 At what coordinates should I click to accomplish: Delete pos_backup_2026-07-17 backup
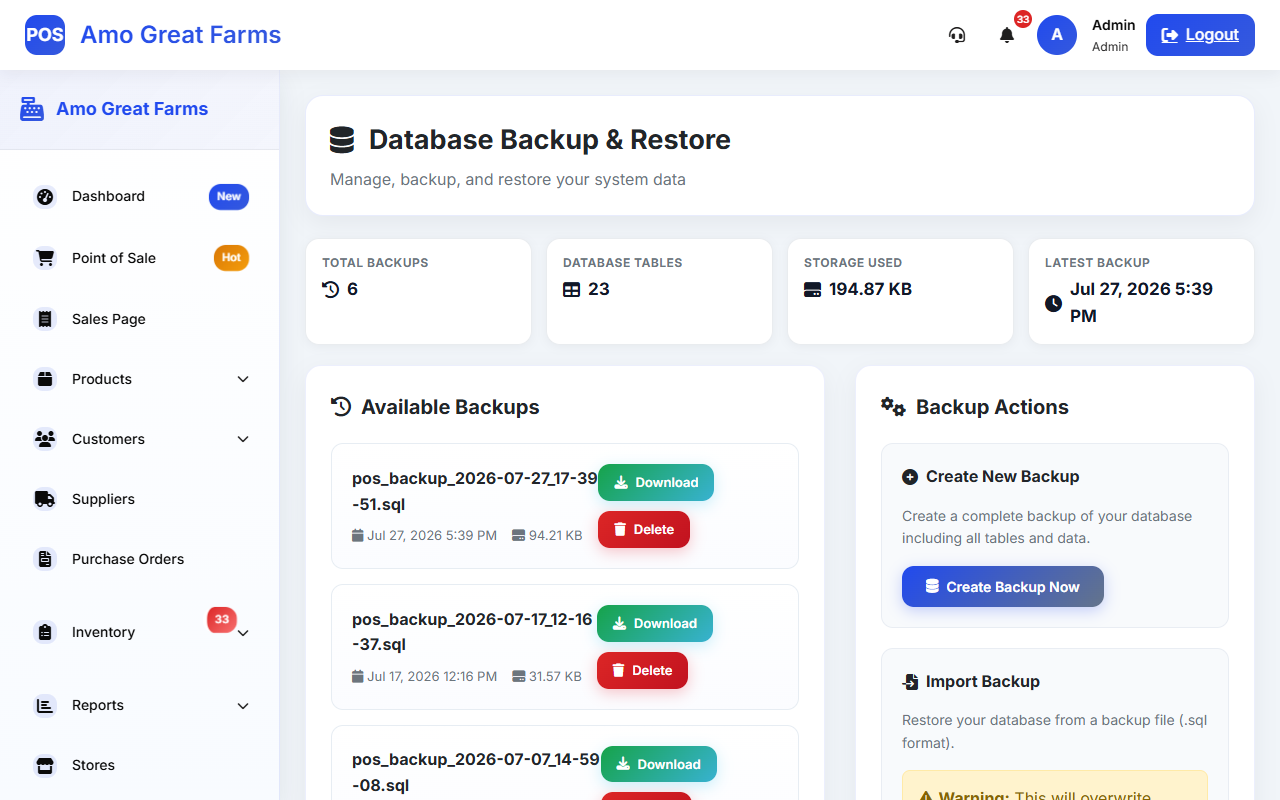point(642,670)
